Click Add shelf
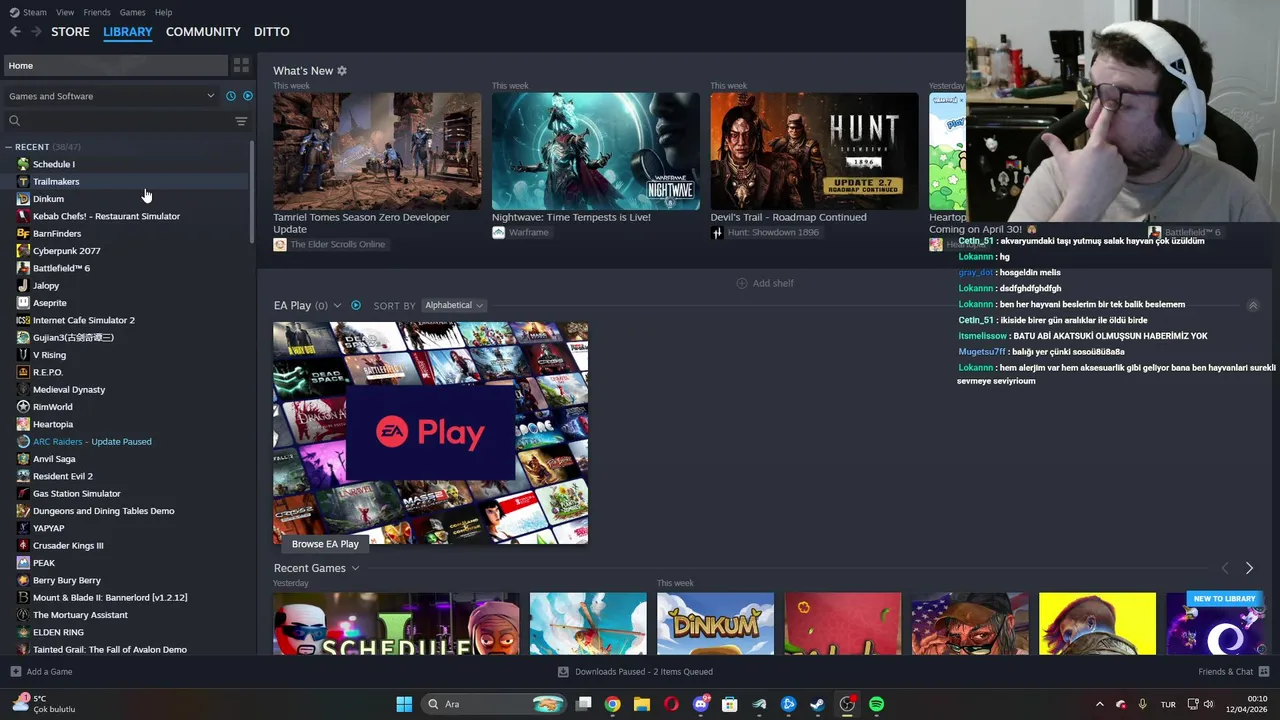The height and width of the screenshot is (720, 1280). pos(765,283)
